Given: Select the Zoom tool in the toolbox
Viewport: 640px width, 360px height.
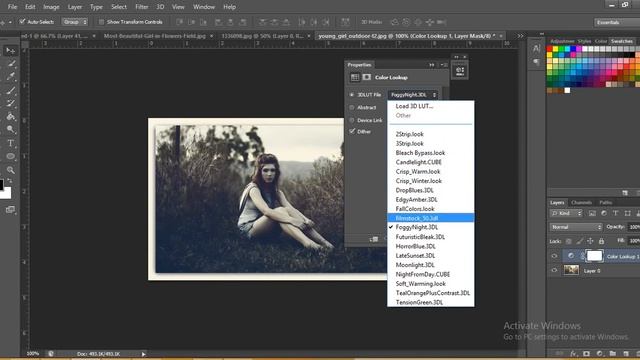Looking at the screenshot, I should (11, 170).
